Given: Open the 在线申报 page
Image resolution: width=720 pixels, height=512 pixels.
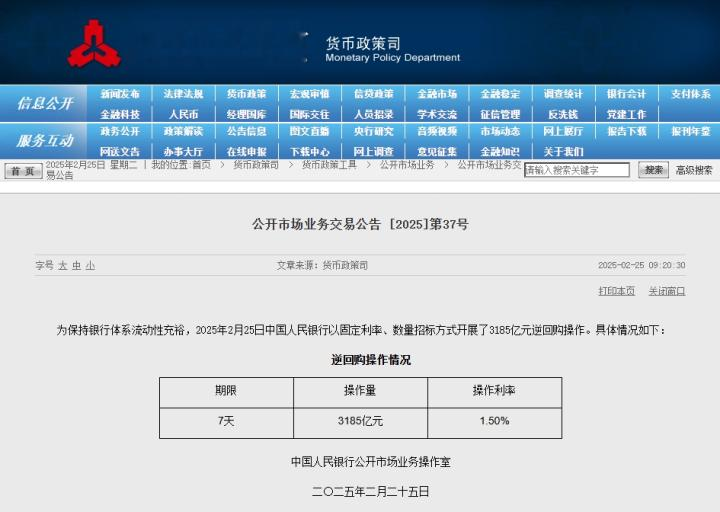Looking at the screenshot, I should pyautogui.click(x=247, y=152).
